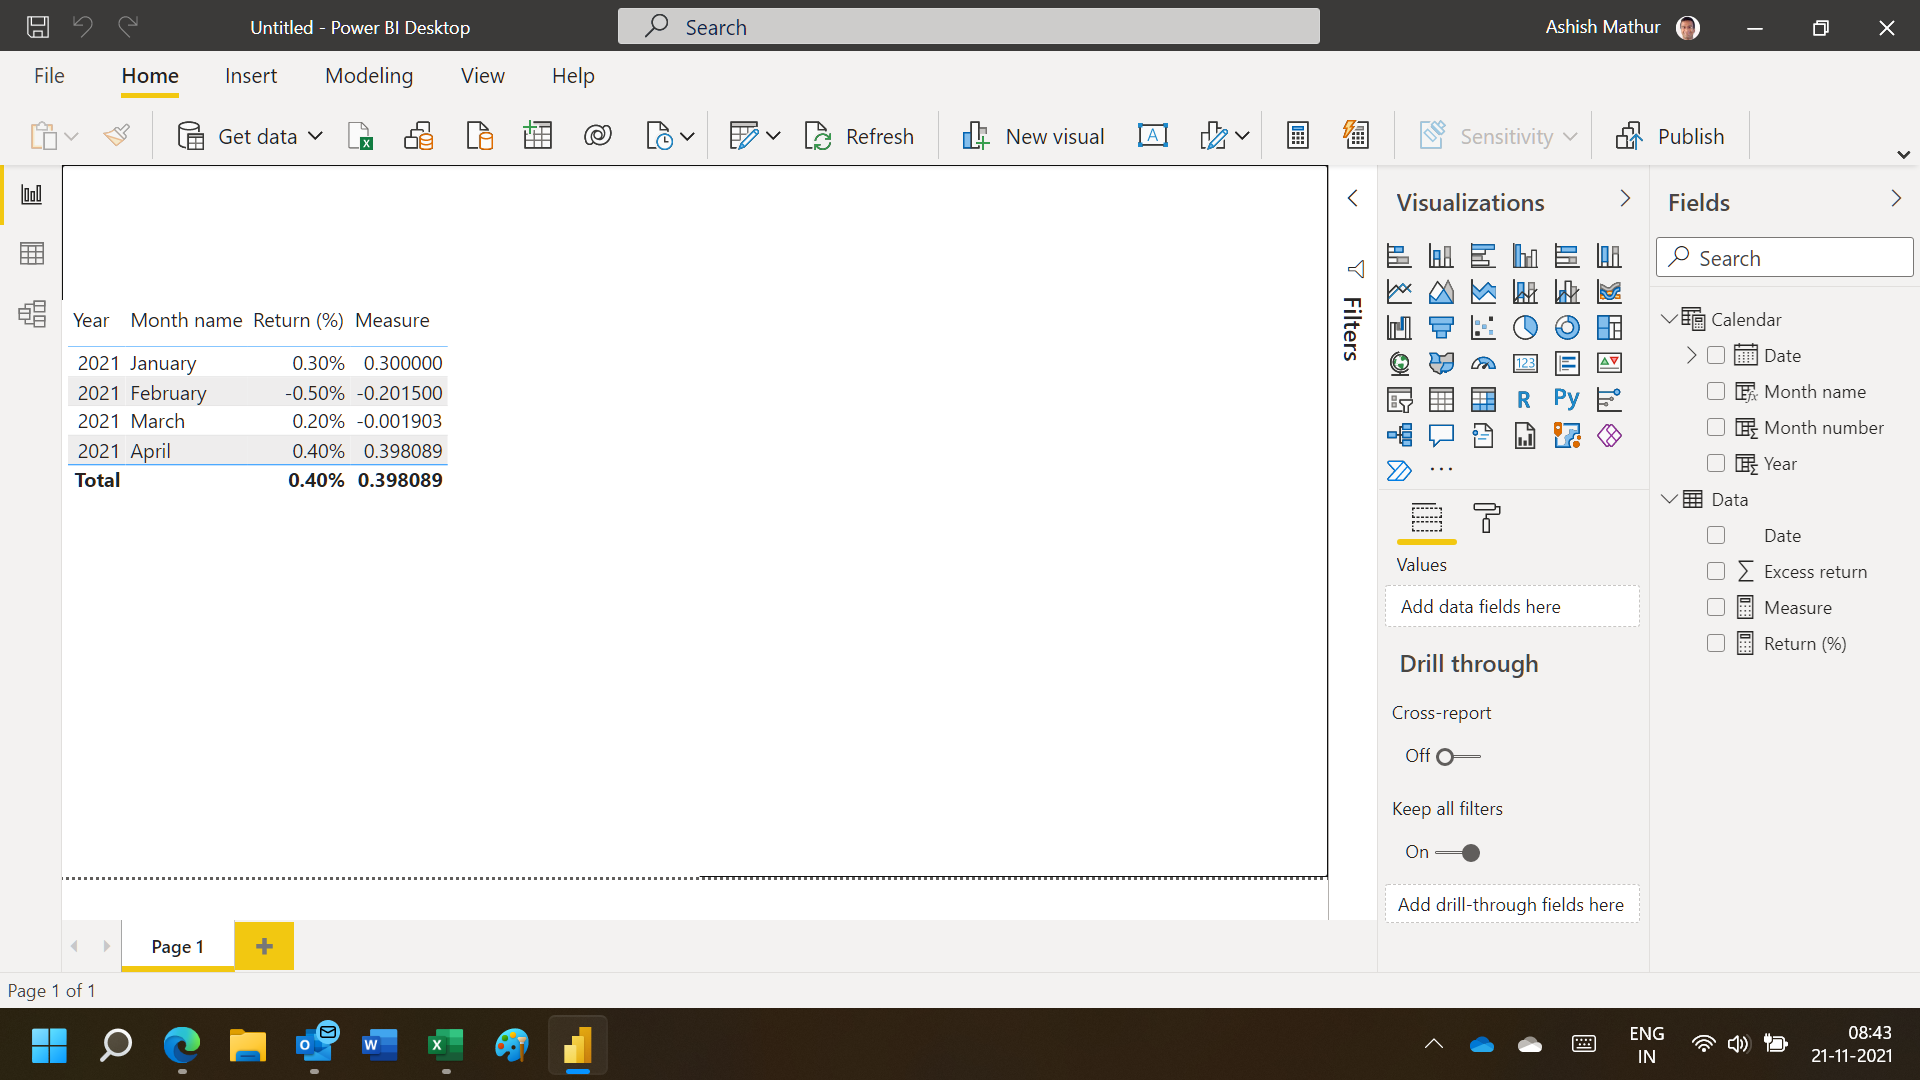Add a new page with plus button
The image size is (1920, 1080).
click(264, 946)
